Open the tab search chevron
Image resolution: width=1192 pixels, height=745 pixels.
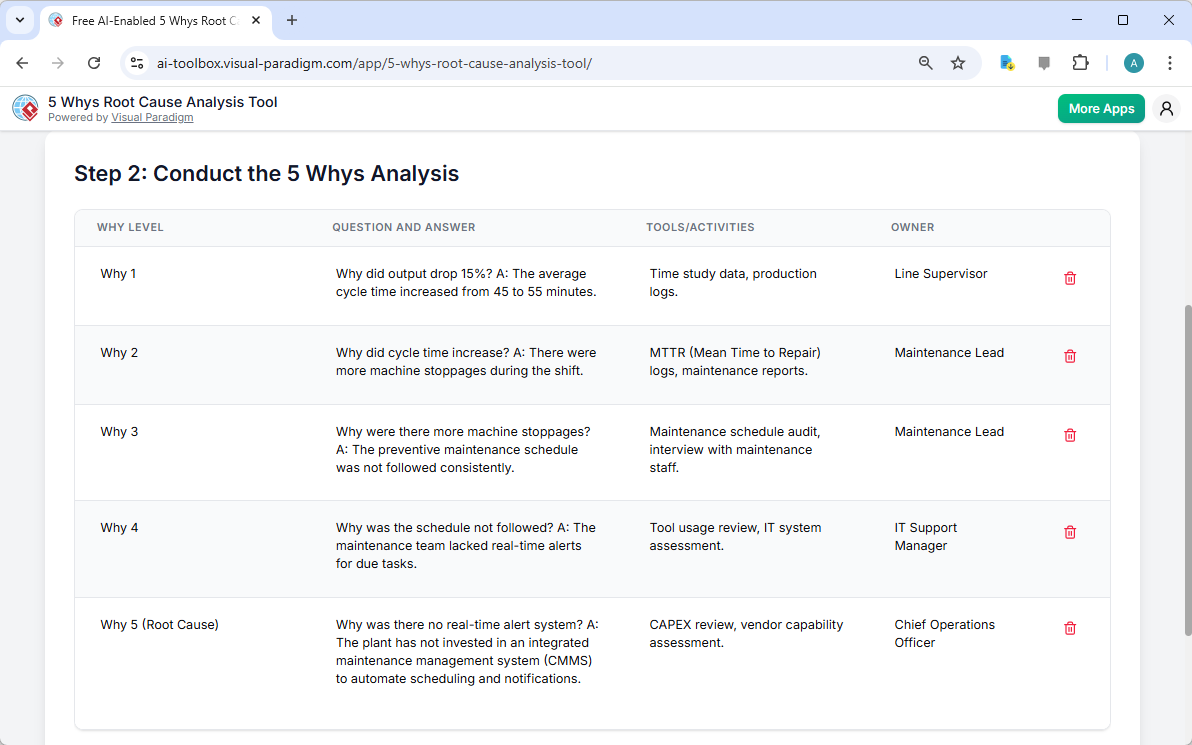click(x=19, y=20)
